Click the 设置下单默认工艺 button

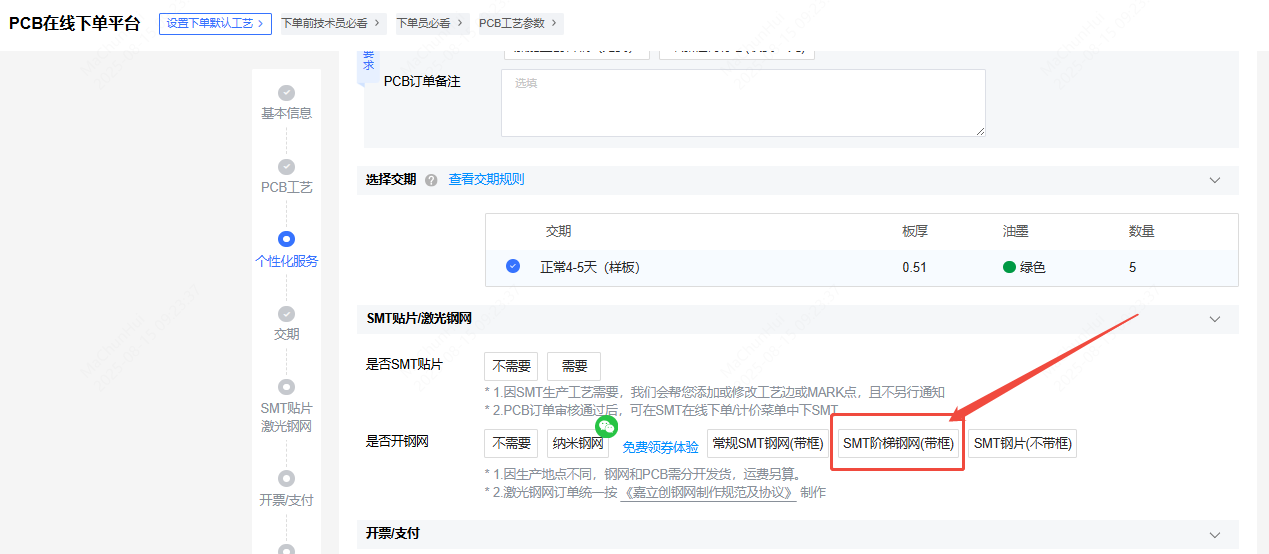215,23
